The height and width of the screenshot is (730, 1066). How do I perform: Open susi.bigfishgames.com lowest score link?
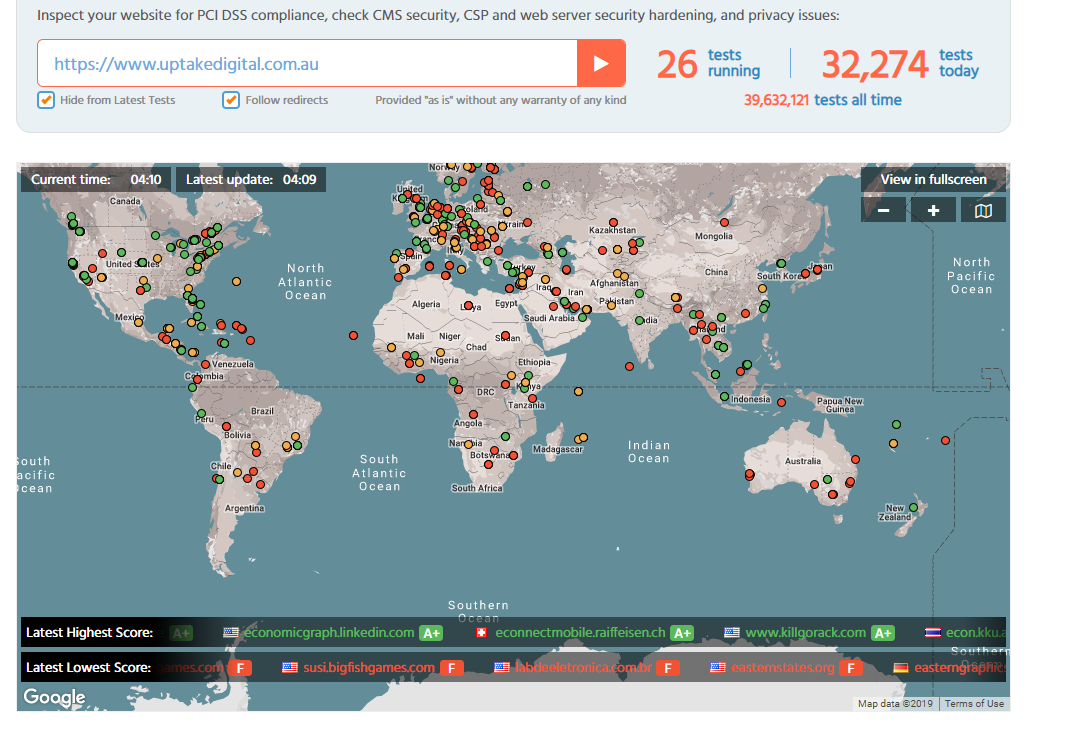369,668
